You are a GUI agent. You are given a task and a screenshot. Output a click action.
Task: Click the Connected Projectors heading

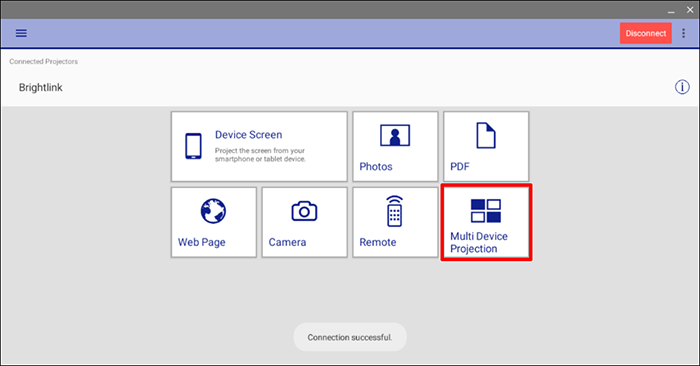pyautogui.click(x=43, y=62)
